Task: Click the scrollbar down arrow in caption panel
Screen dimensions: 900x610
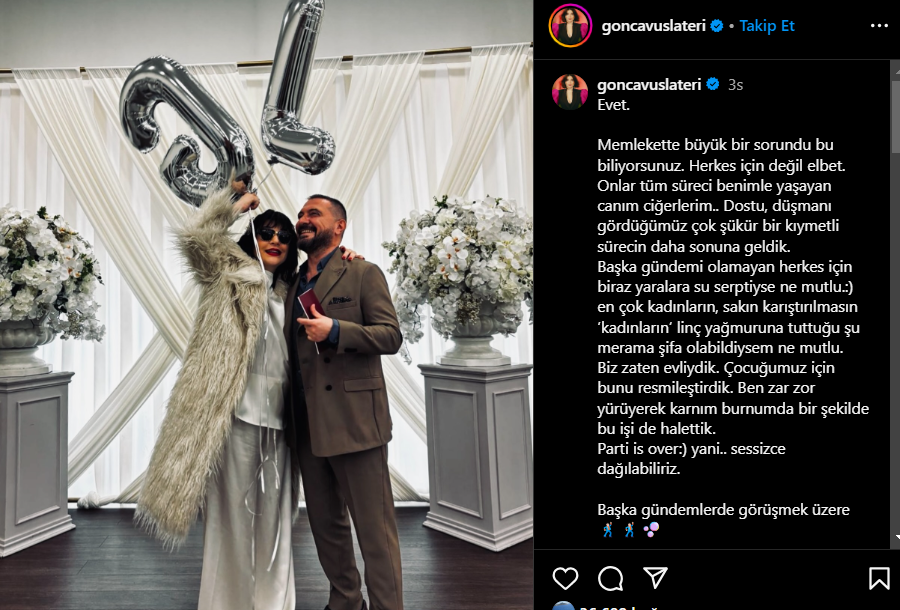Action: click(x=895, y=538)
